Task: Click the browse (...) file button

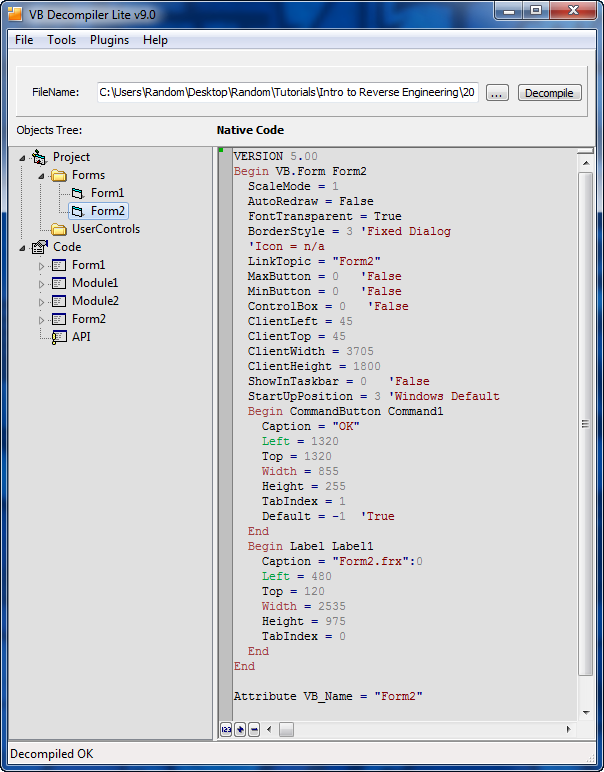Action: 497,93
